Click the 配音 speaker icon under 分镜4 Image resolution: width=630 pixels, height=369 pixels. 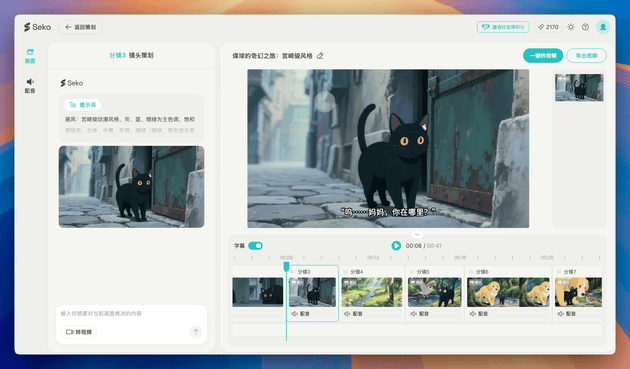(x=347, y=314)
